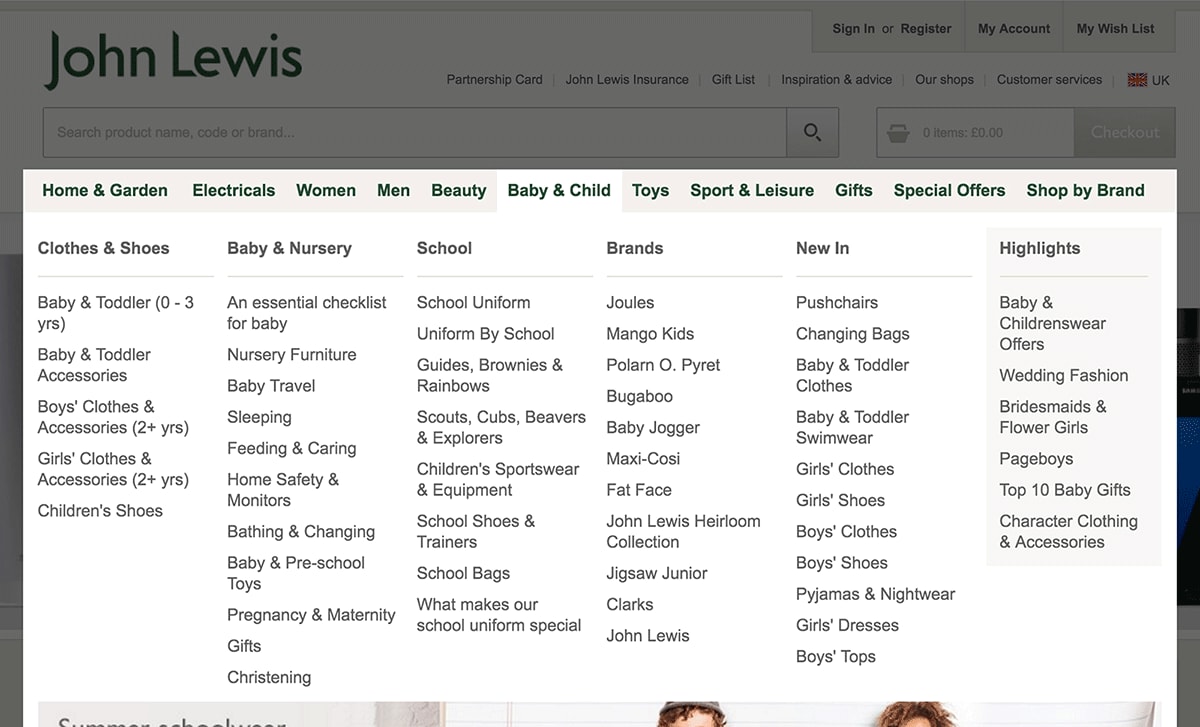Select Girls' Clothes & Accessories (2+ yrs)
This screenshot has width=1200, height=727.
113,469
